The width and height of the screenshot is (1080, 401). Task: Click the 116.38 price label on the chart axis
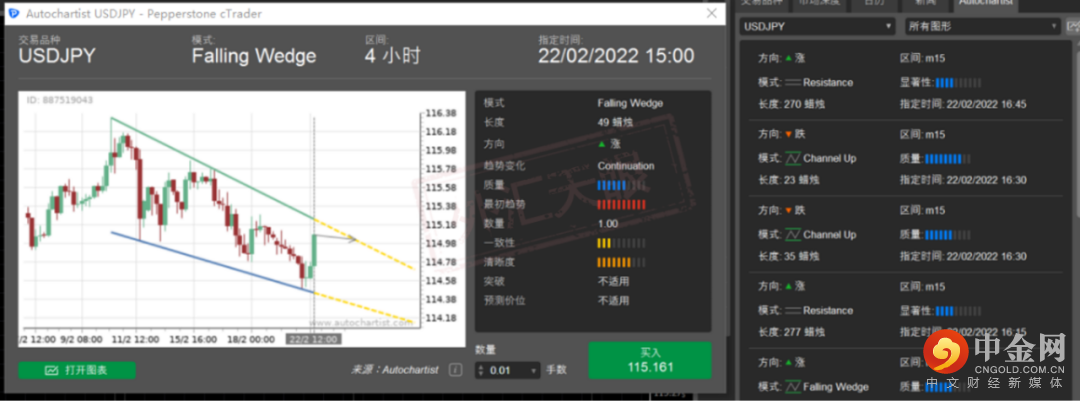point(441,113)
